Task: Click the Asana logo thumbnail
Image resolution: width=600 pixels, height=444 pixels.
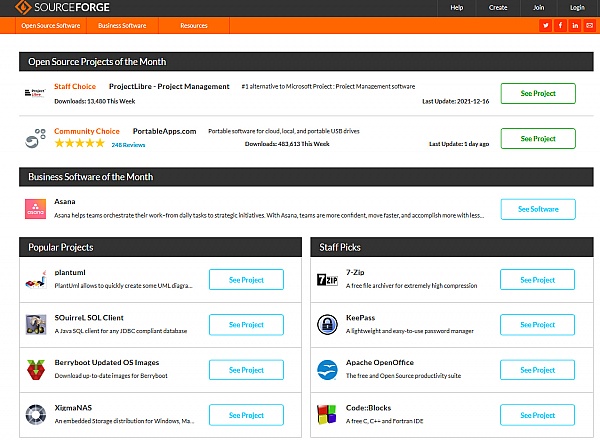Action: pyautogui.click(x=35, y=209)
